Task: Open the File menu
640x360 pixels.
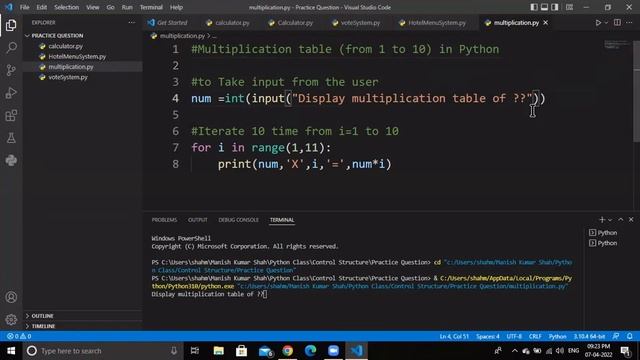Action: click(24, 7)
